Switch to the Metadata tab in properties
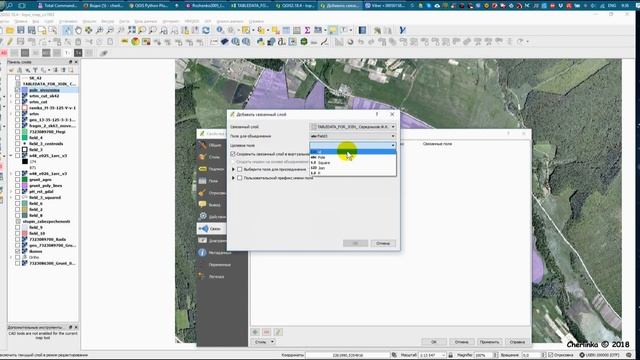The image size is (640, 360). [216, 253]
